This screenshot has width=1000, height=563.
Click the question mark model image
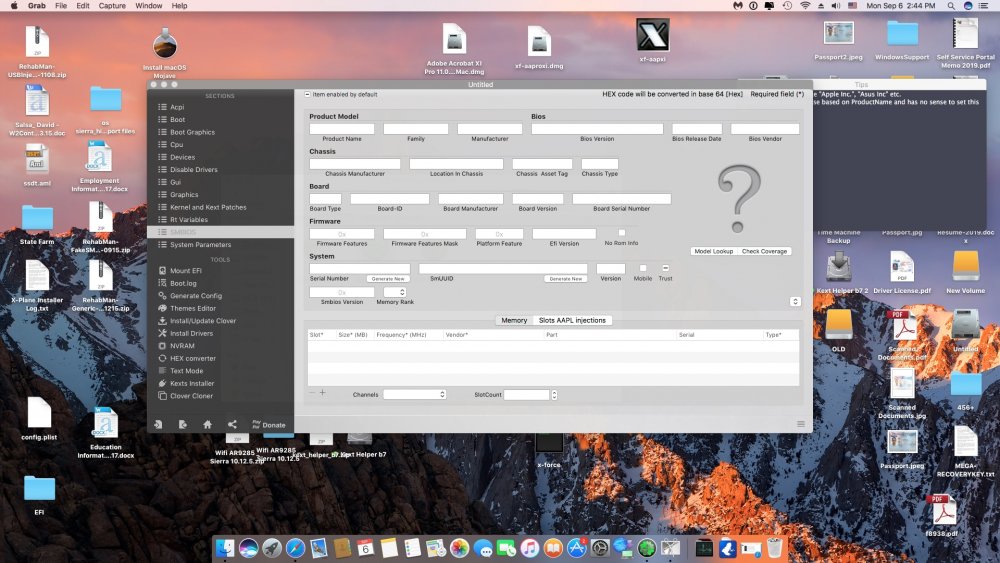(739, 199)
